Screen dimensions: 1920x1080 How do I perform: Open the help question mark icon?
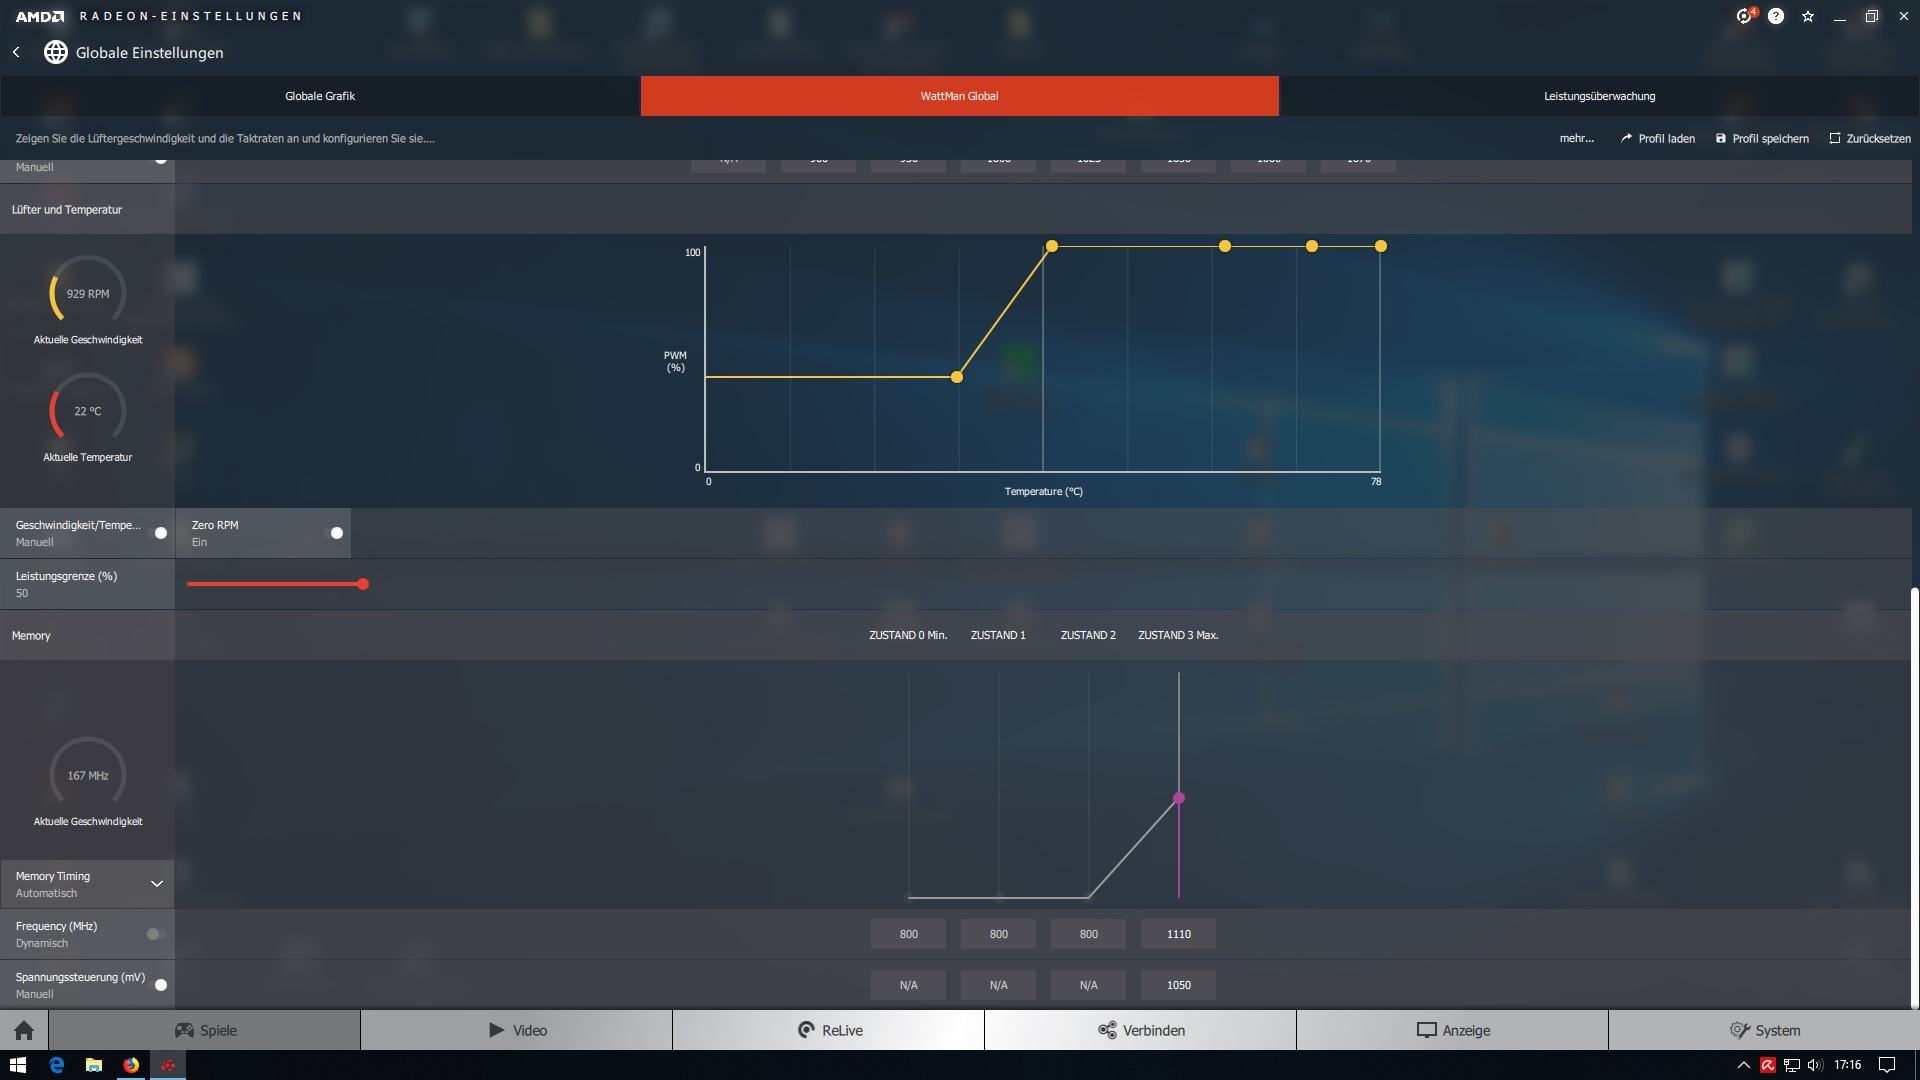pyautogui.click(x=1776, y=16)
